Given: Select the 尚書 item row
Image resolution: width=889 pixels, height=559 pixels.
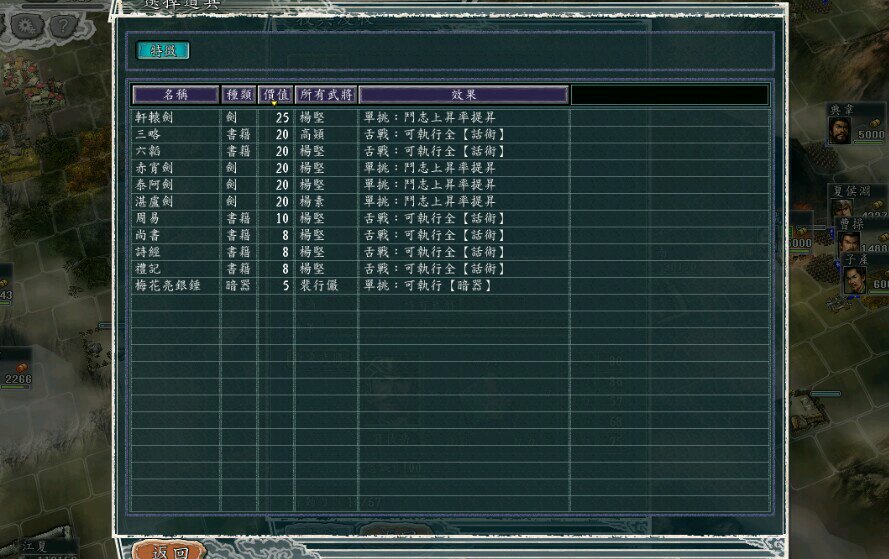Looking at the screenshot, I should (450, 235).
